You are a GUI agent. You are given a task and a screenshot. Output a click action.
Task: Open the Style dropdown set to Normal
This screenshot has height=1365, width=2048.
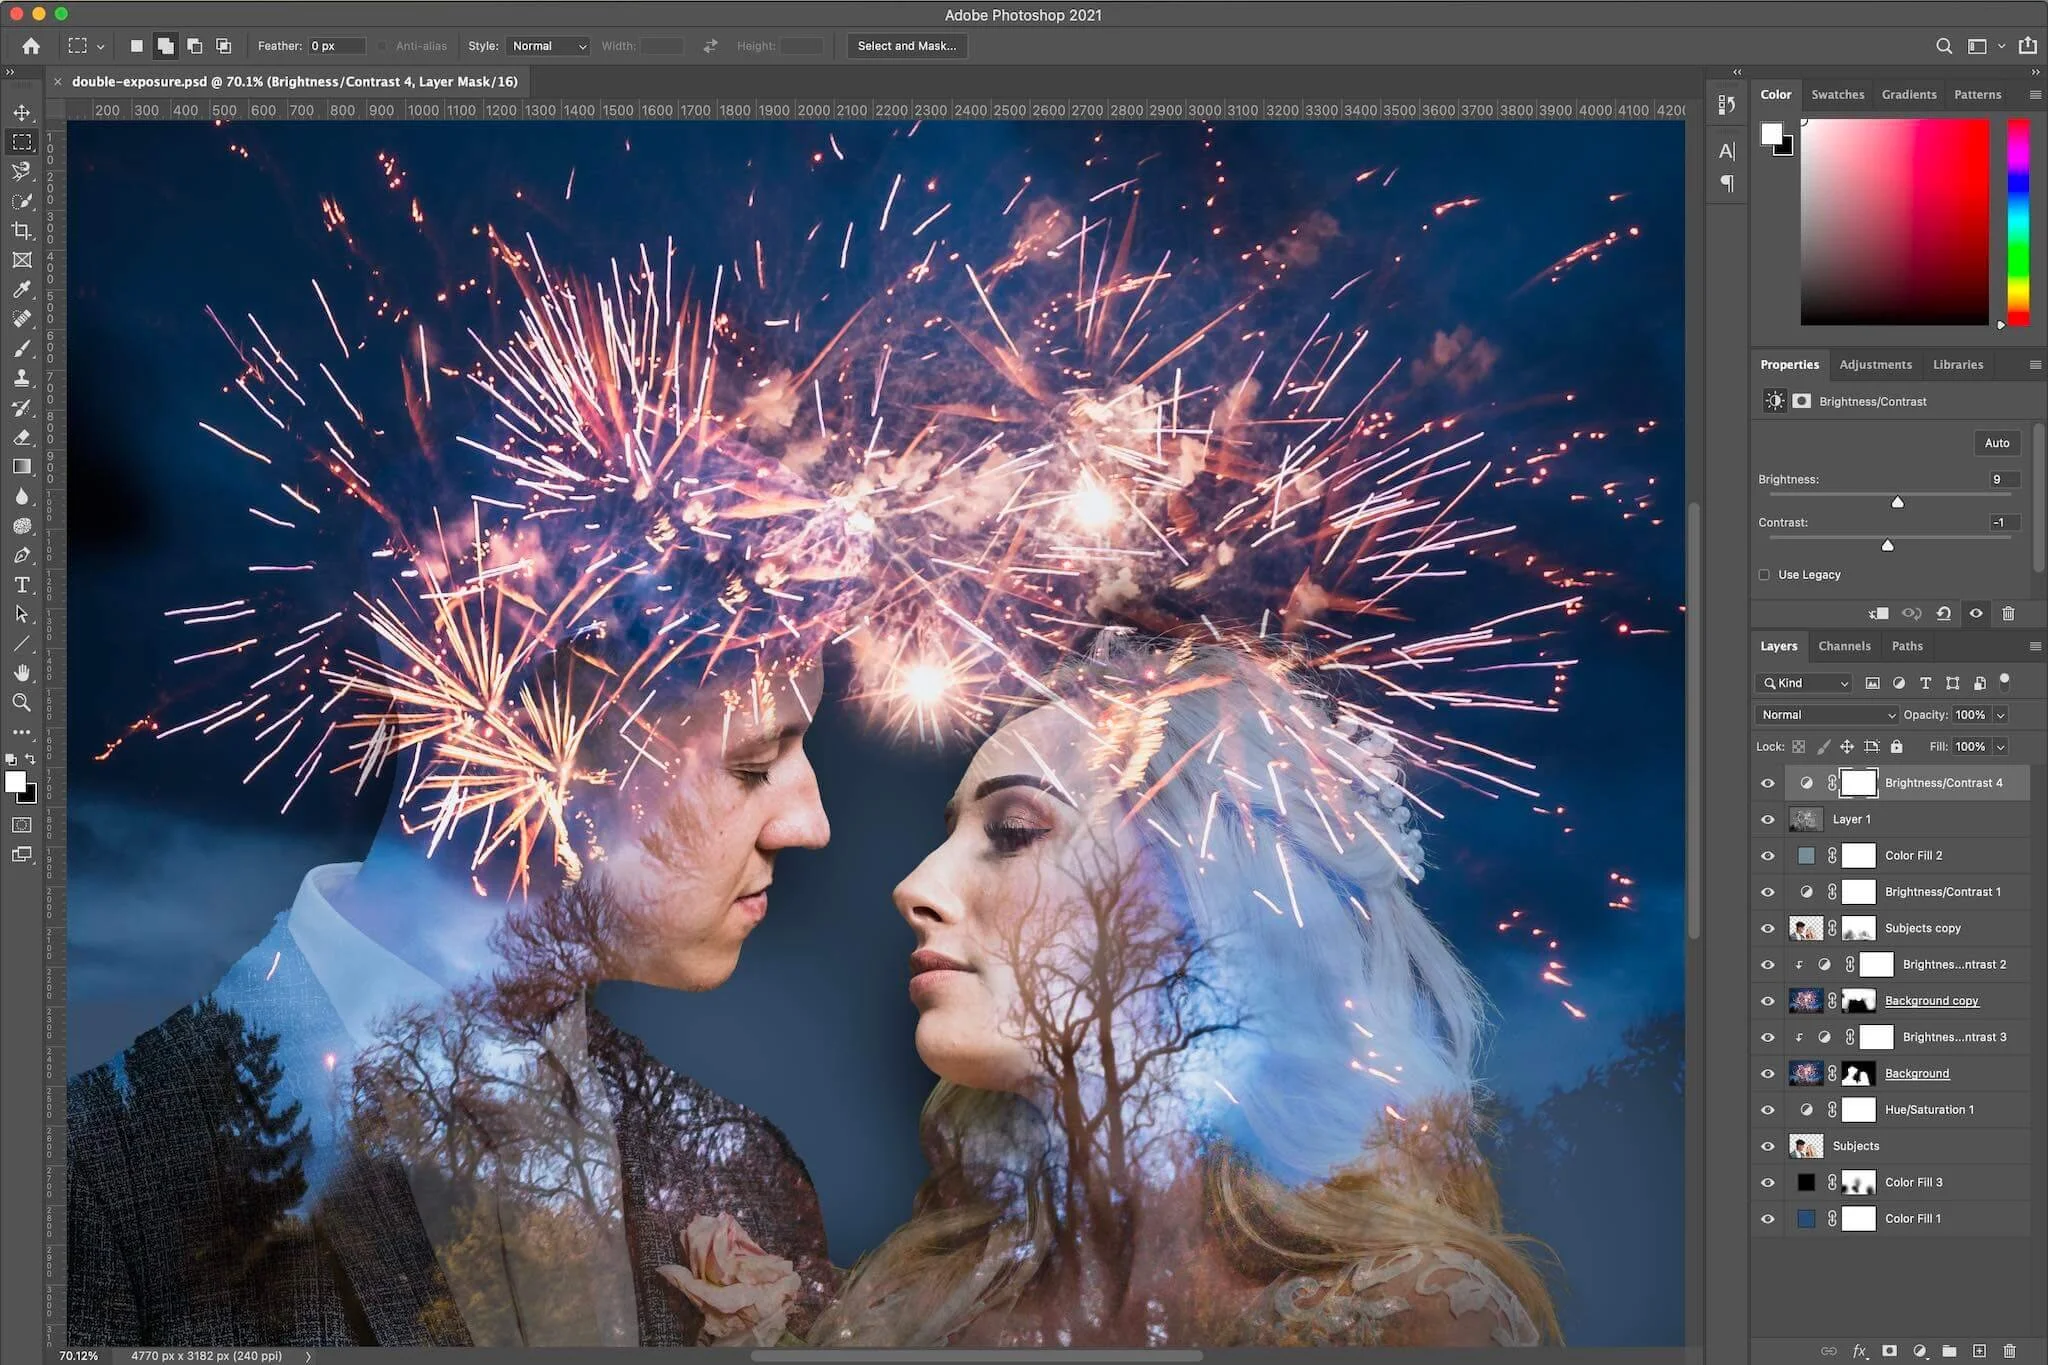coord(549,46)
